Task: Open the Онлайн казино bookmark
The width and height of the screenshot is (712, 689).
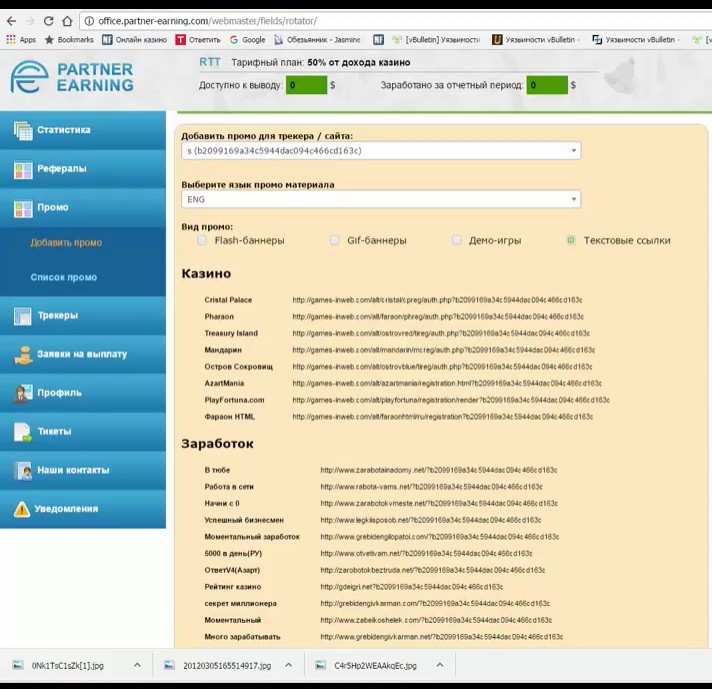Action: tap(134, 40)
